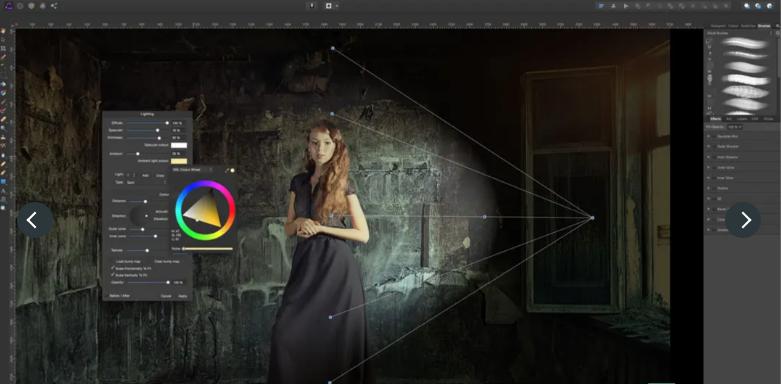Click Add light button
Image resolution: width=782 pixels, height=384 pixels.
point(145,175)
